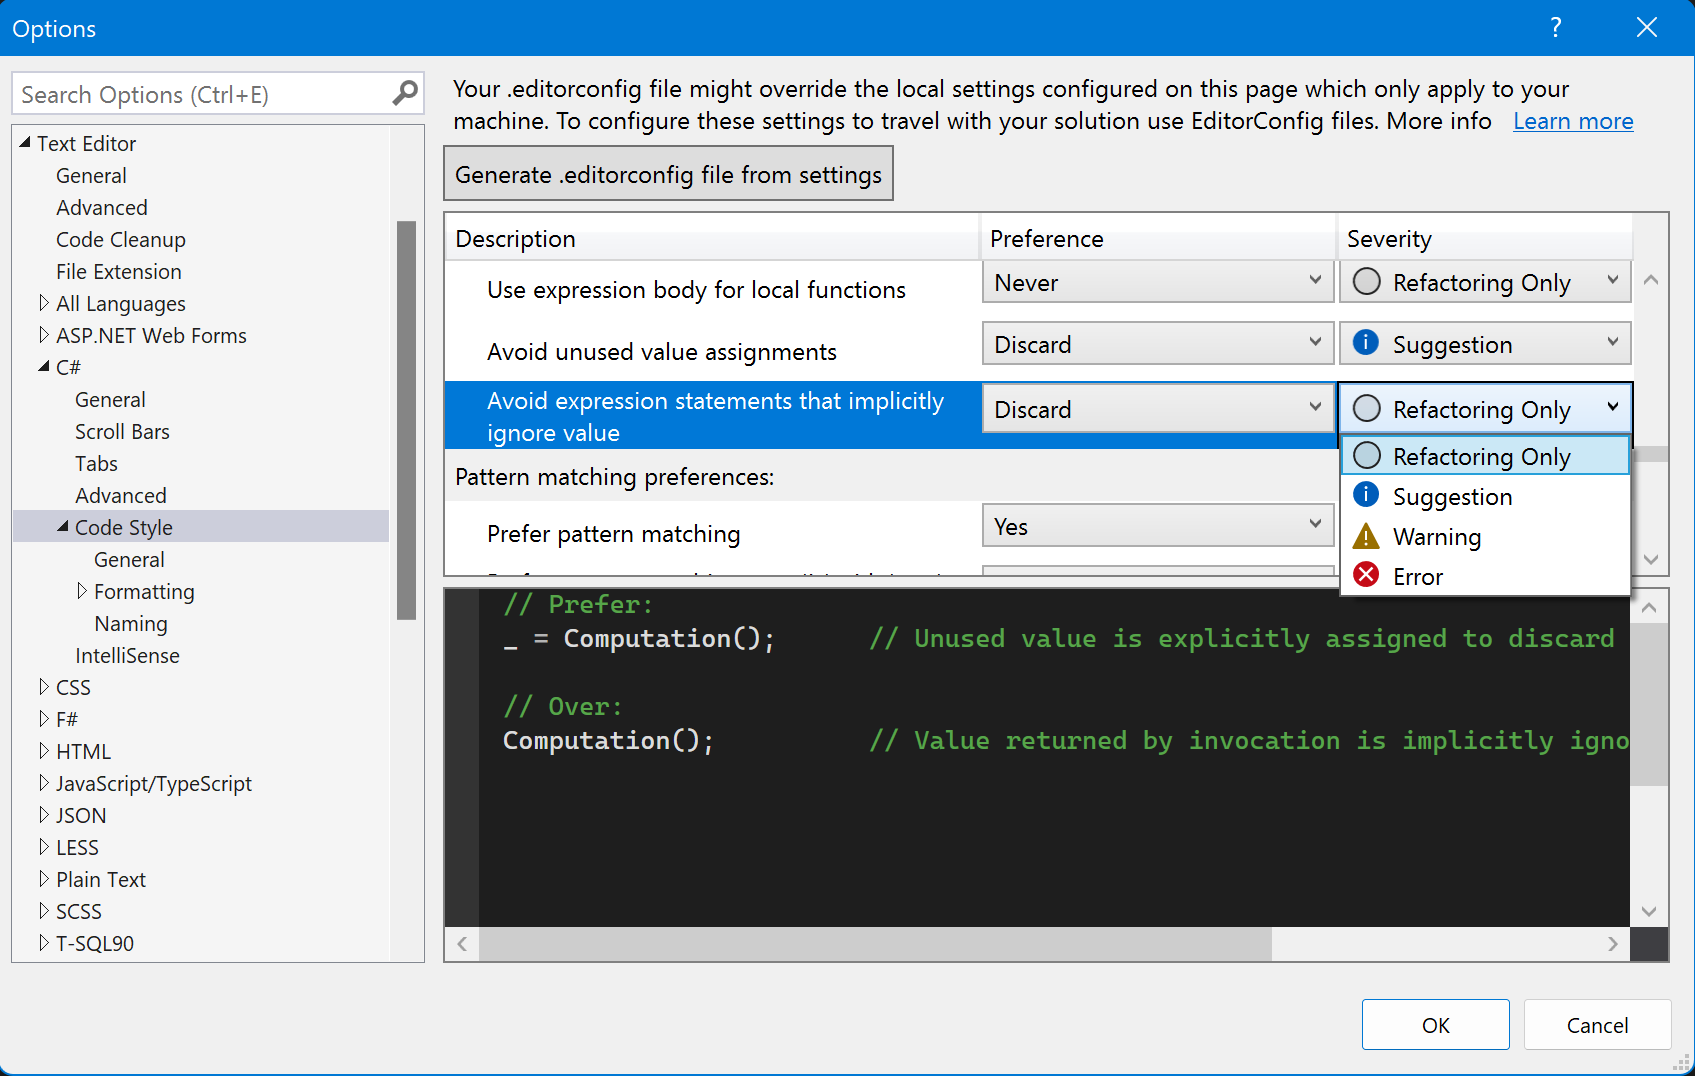This screenshot has height=1076, width=1695.
Task: Select the Naming tree item
Action: [130, 623]
